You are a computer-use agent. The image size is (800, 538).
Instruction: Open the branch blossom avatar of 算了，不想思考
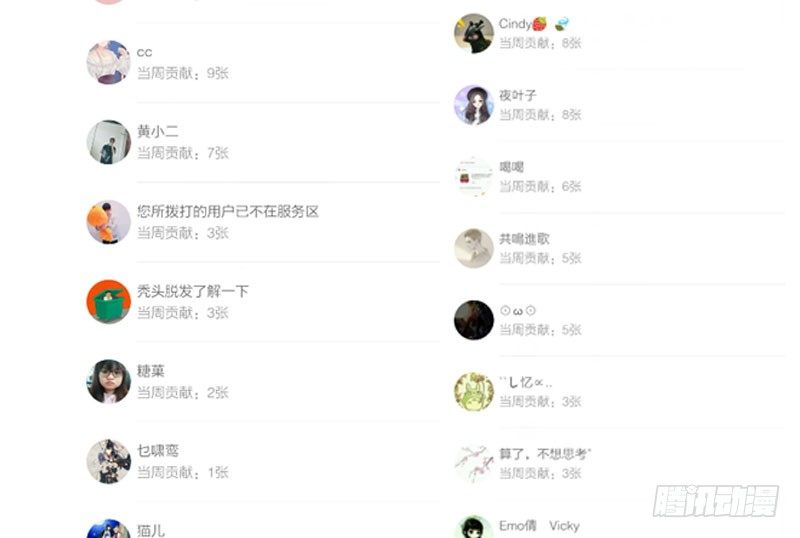(x=473, y=463)
